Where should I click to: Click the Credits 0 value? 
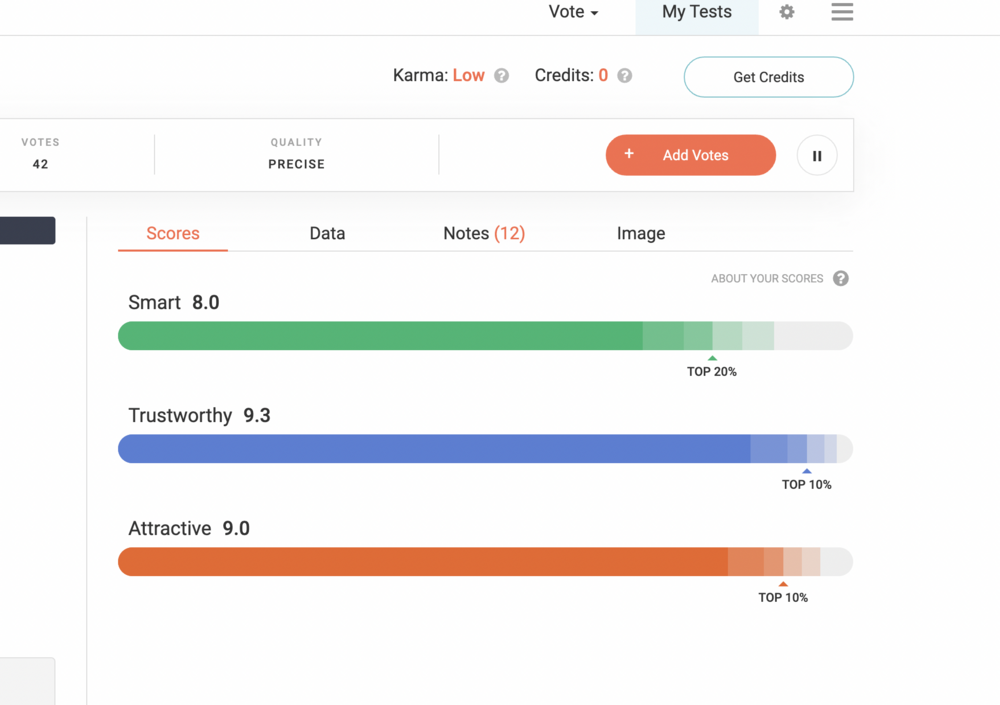coord(603,75)
